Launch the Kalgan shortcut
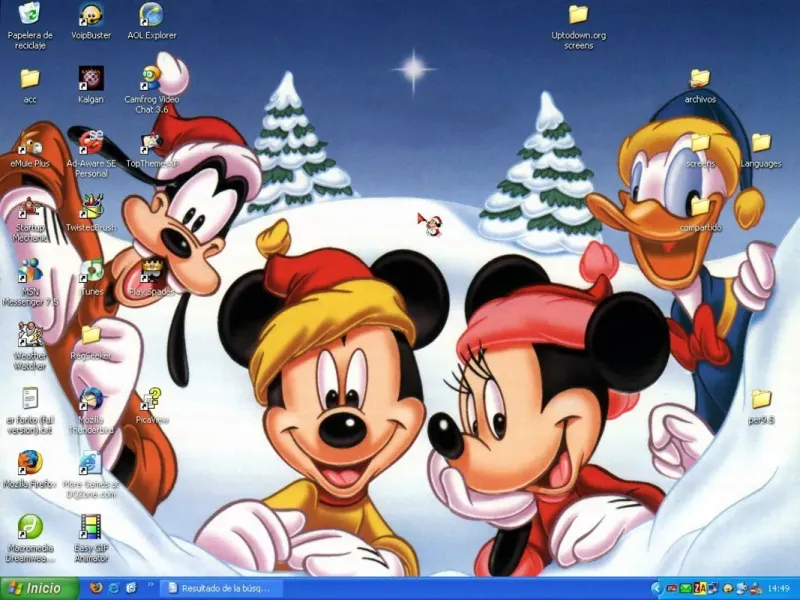Viewport: 800px width, 600px height. [91, 86]
